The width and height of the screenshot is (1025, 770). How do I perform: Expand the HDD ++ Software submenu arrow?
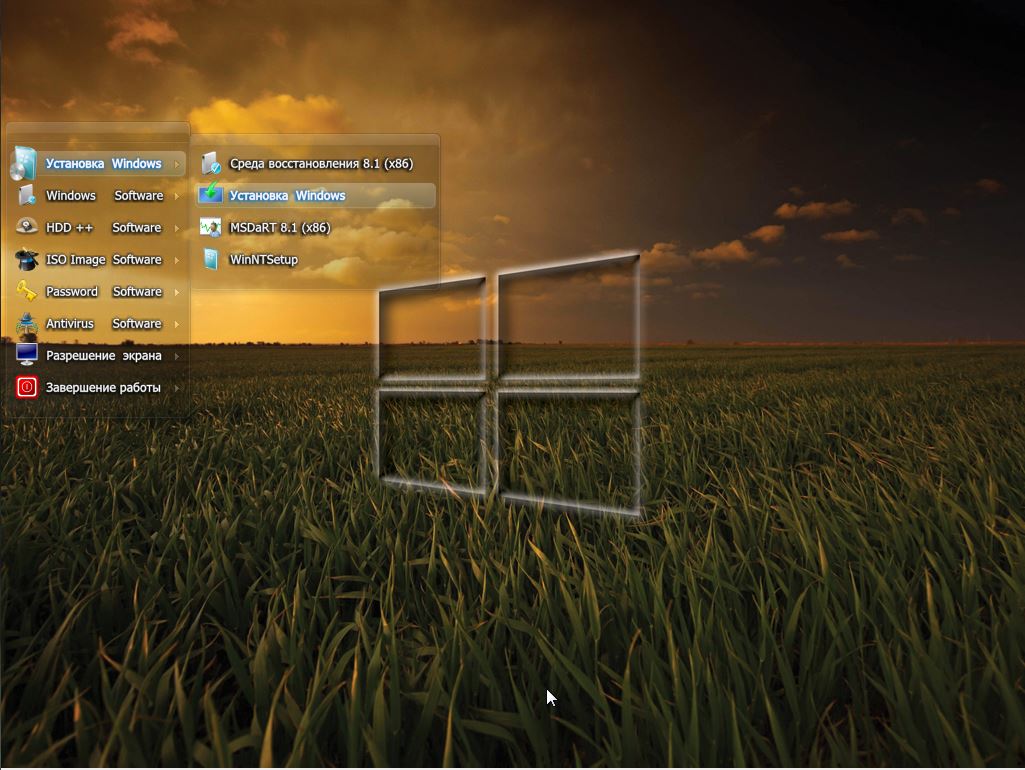coord(176,228)
